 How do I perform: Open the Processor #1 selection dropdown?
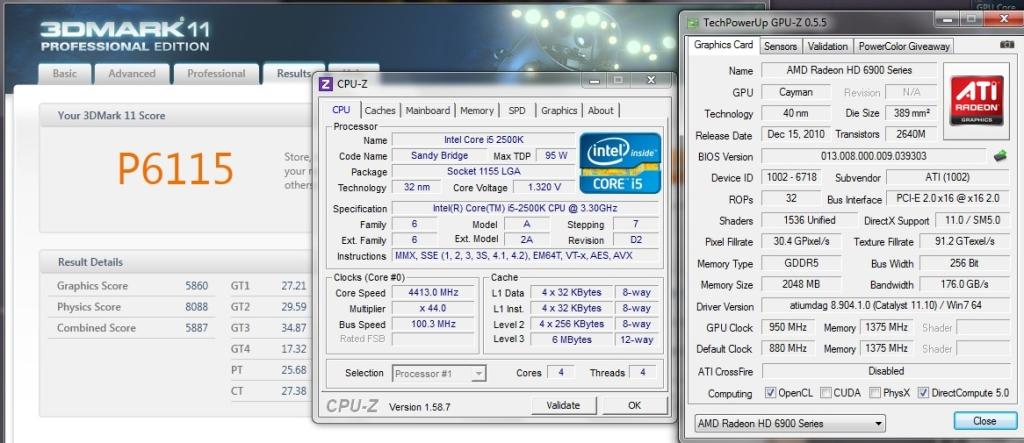pos(439,373)
